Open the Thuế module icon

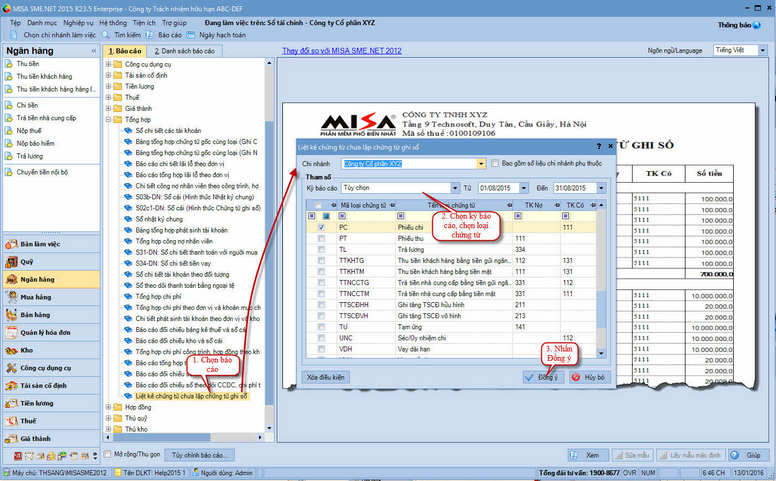11,421
